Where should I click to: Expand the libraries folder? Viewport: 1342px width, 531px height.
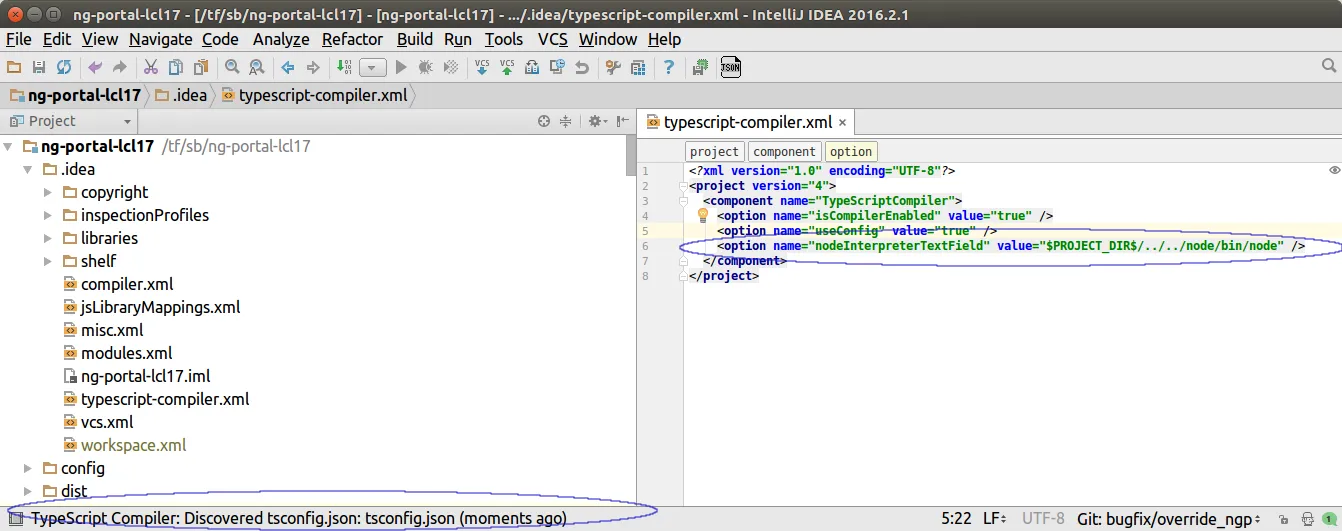click(x=48, y=238)
